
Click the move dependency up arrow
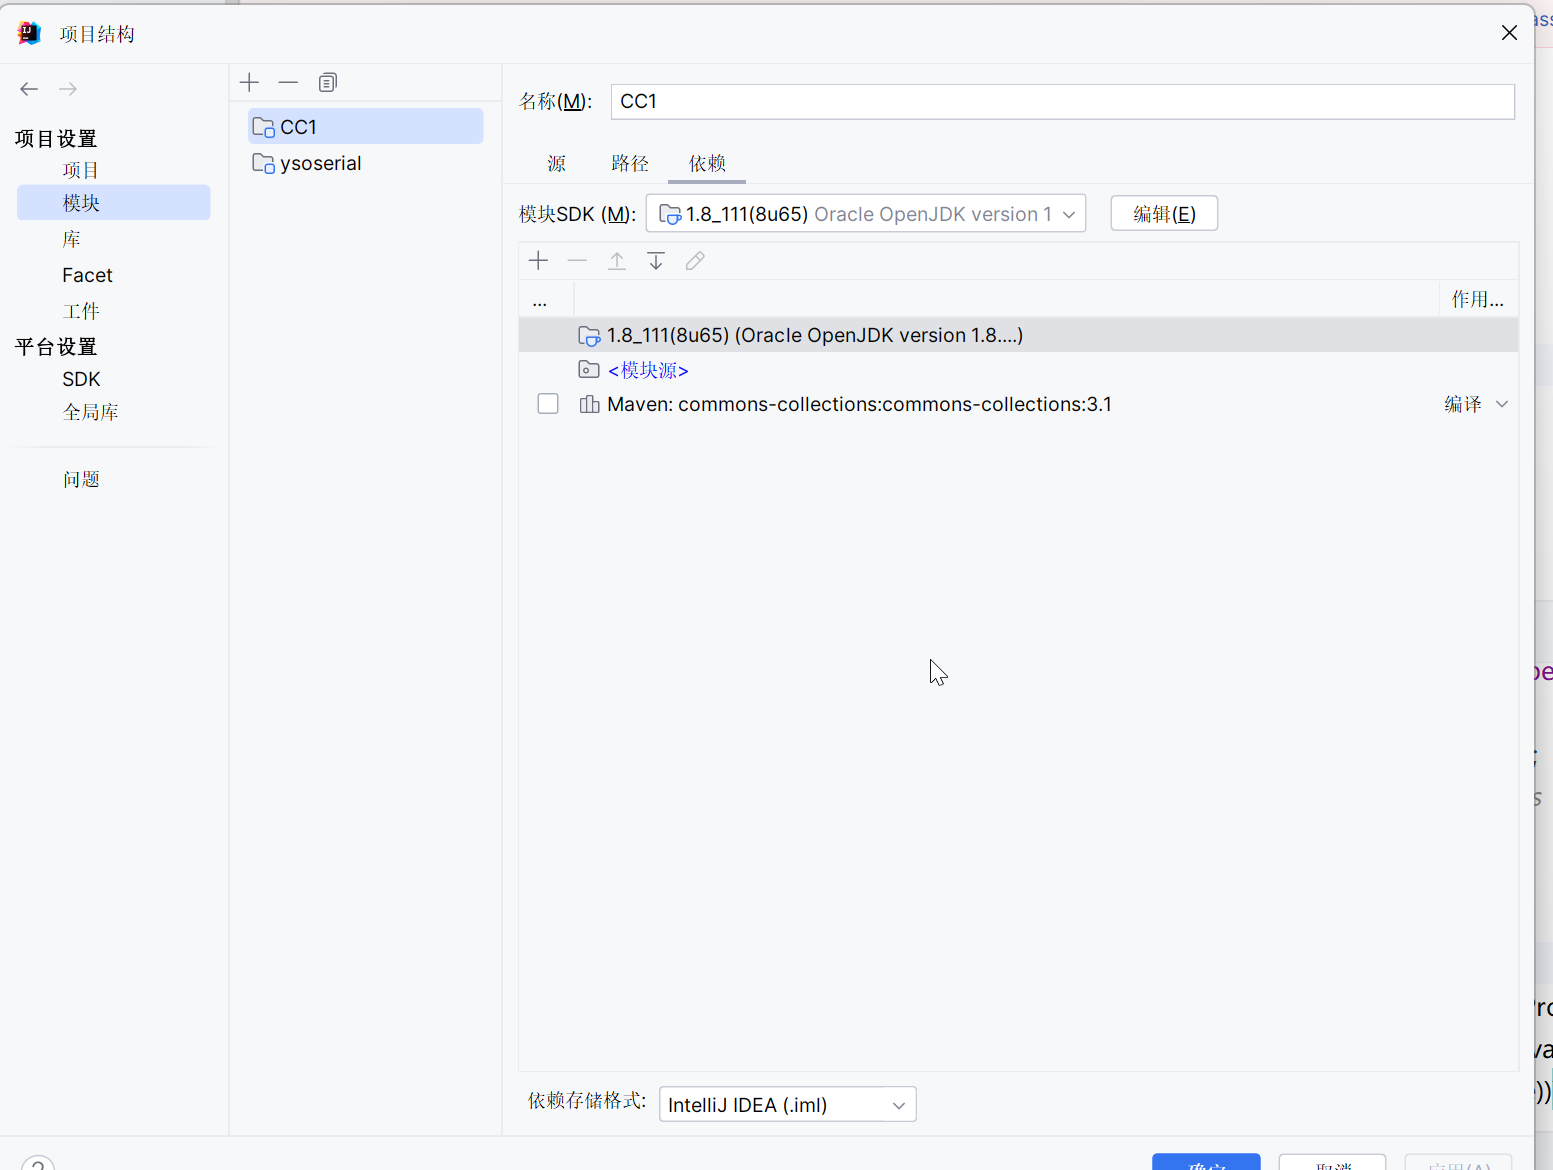[x=617, y=261]
